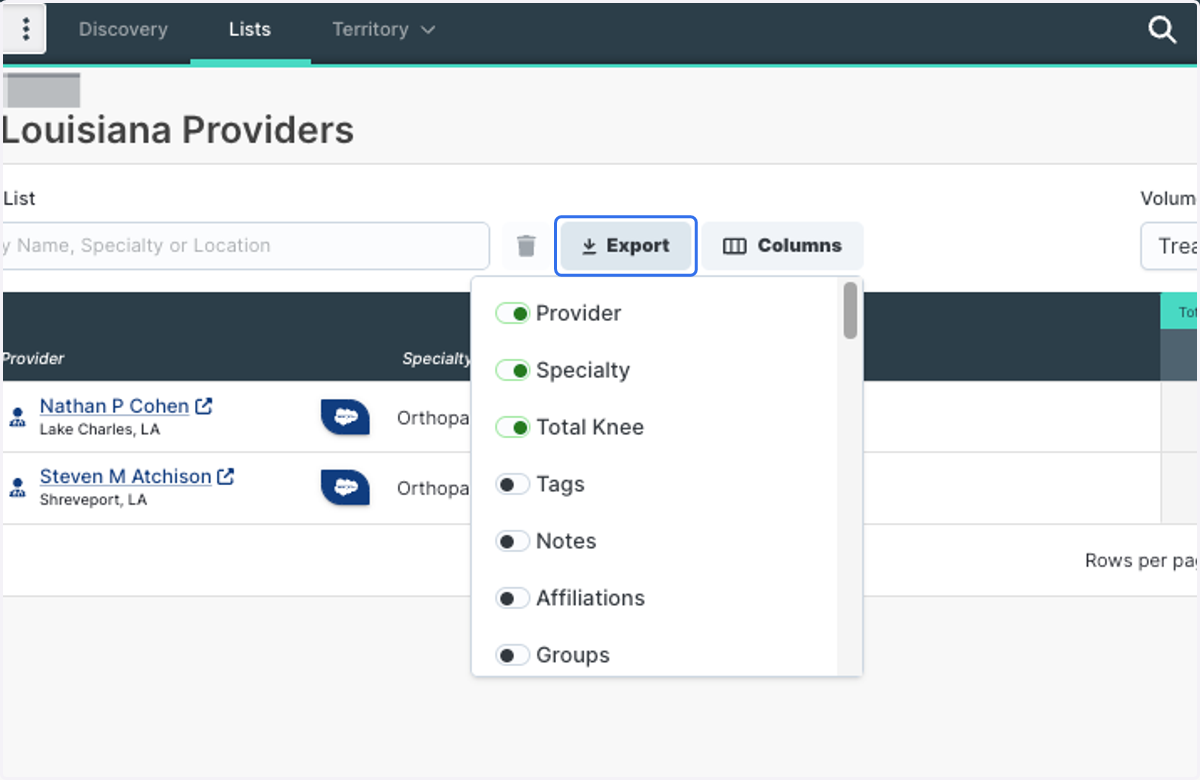
Task: Enable the Tags column
Action: coord(513,485)
